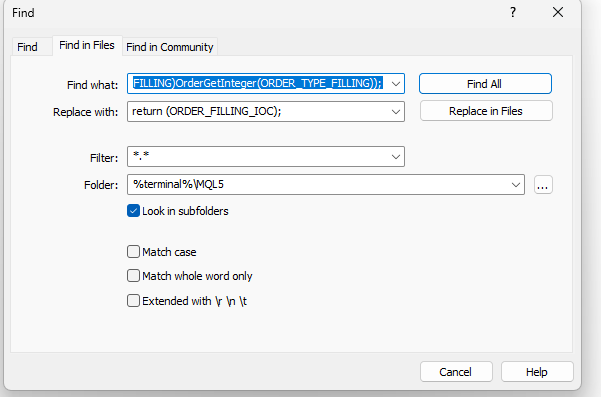Click the question mark help icon
This screenshot has height=397, width=601.
(x=513, y=12)
